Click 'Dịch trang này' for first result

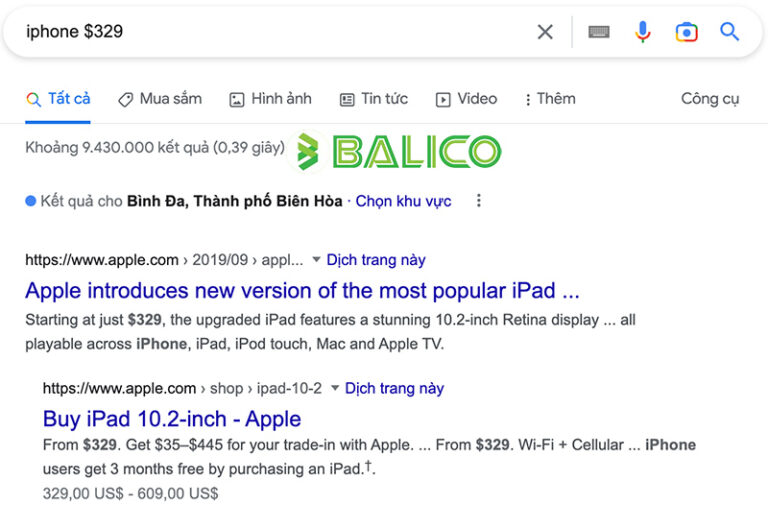pos(376,260)
